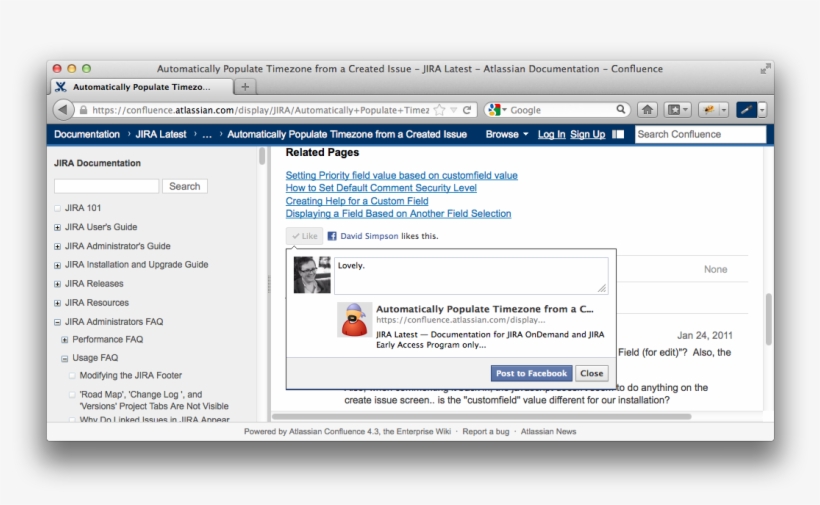The image size is (820, 505).
Task: Open the Browse dropdown menu
Action: (507, 134)
